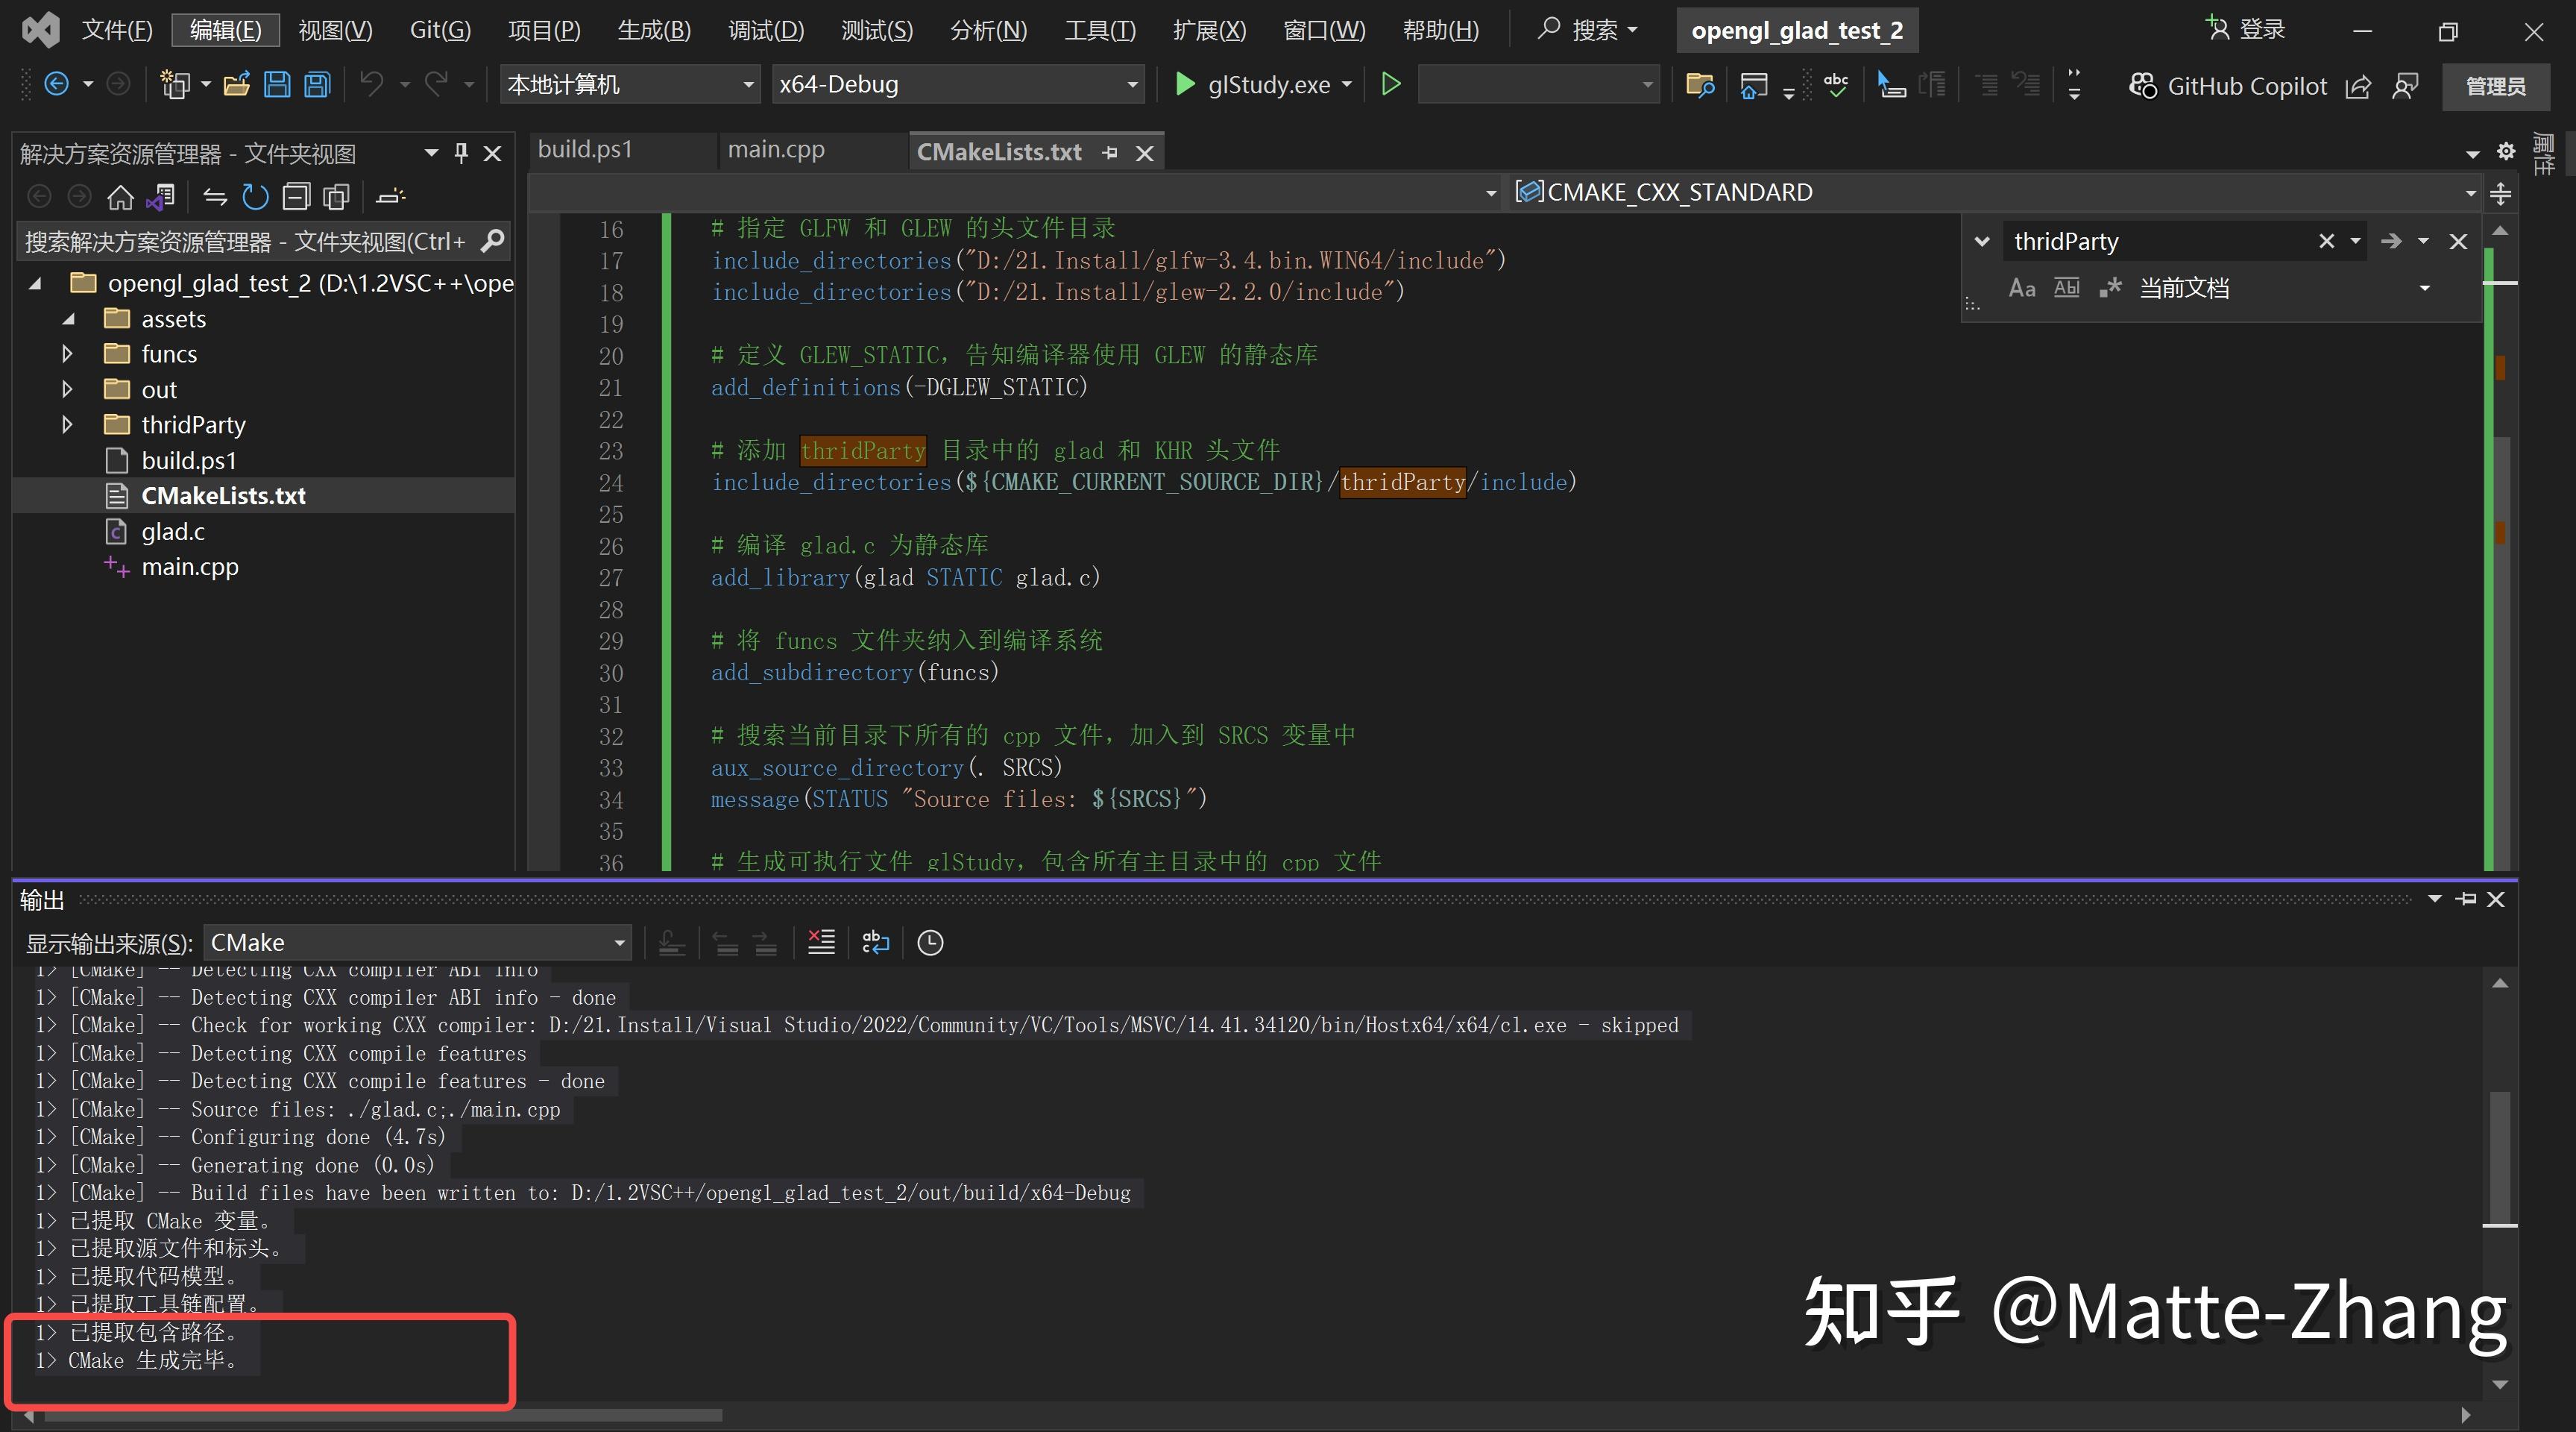Collapse all items in Solution Explorer

click(296, 196)
